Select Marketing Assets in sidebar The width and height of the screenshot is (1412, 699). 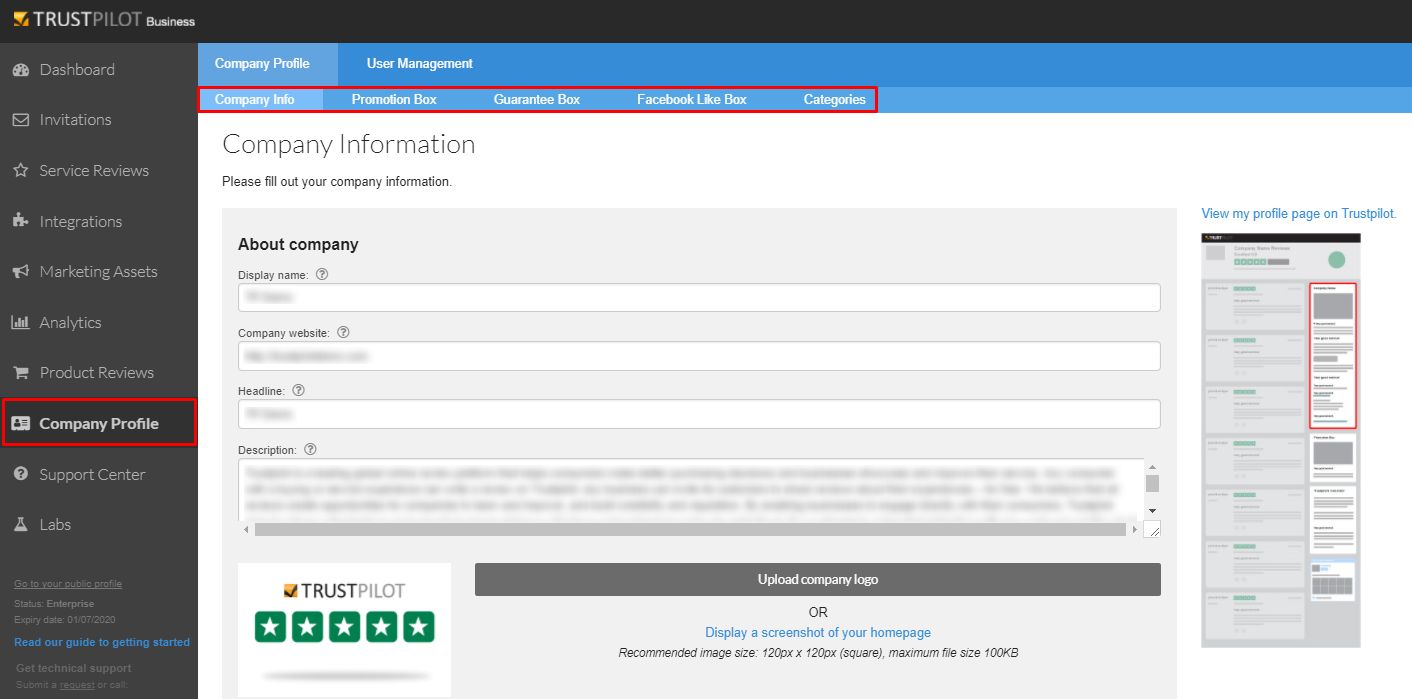[98, 272]
